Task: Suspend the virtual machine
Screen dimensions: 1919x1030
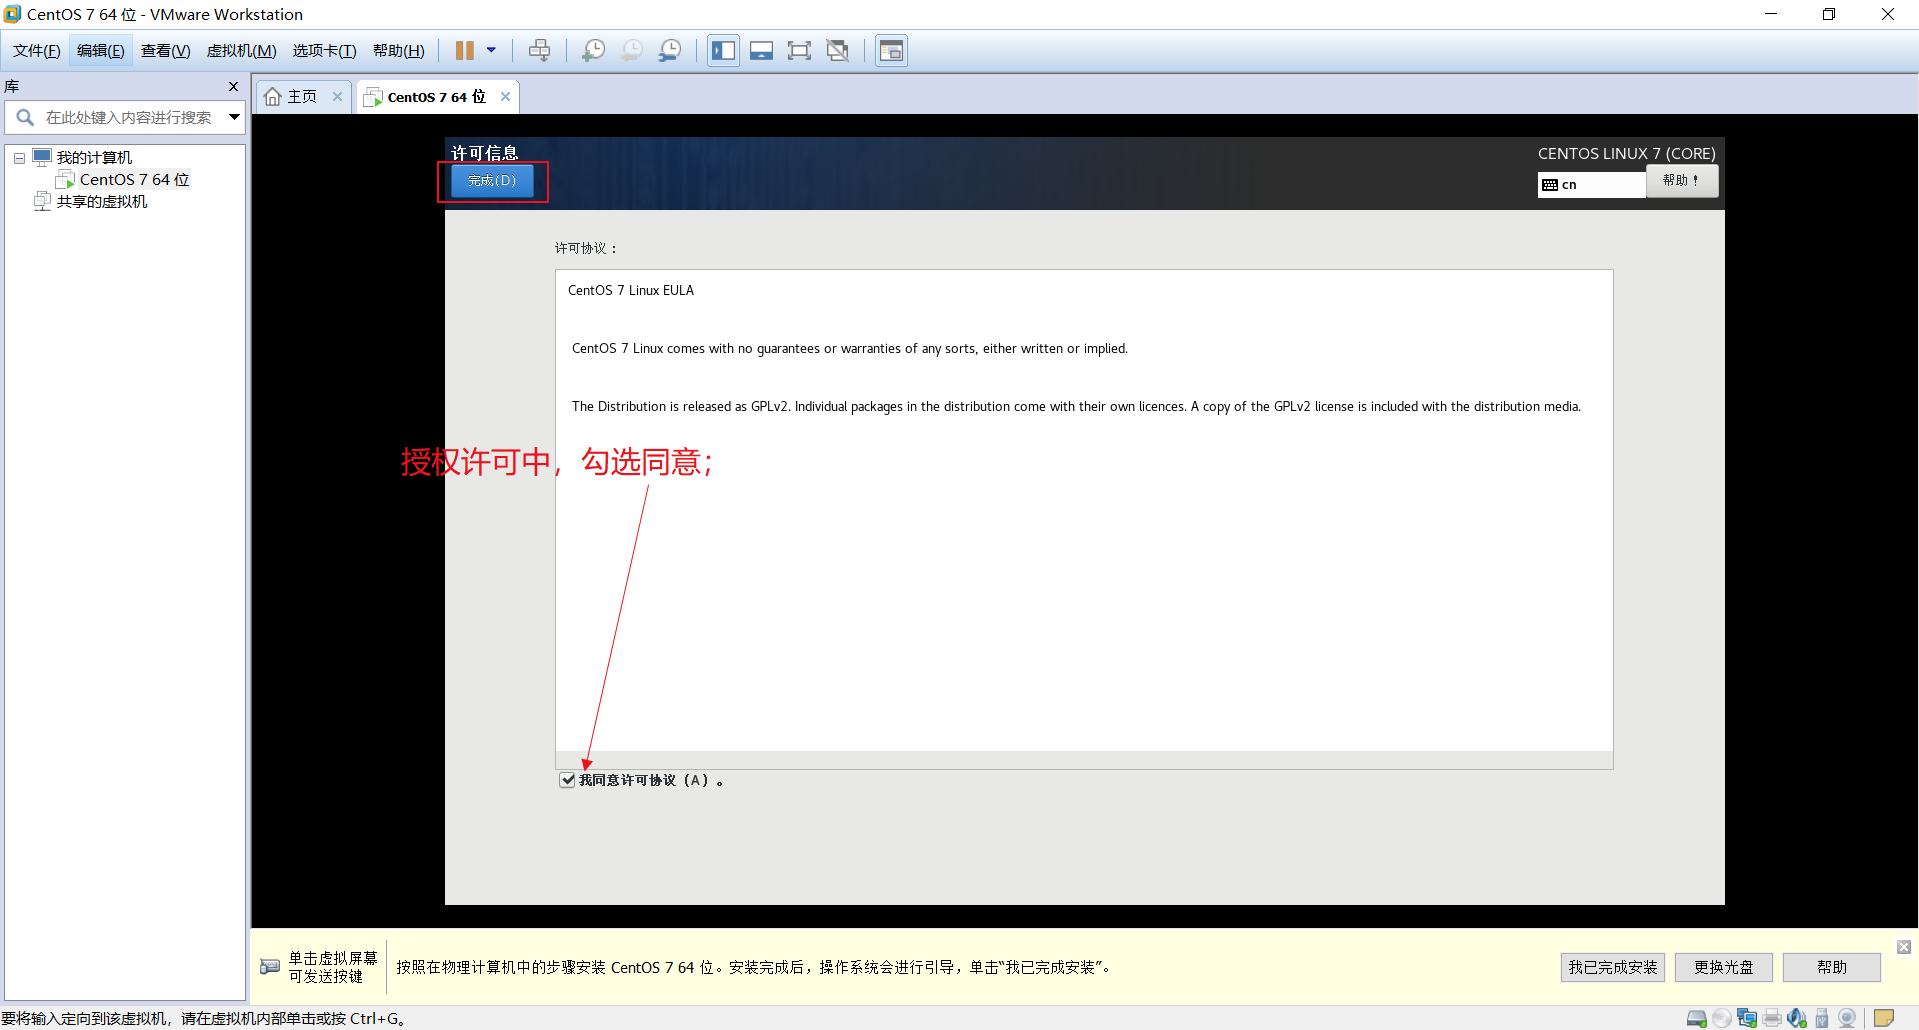Action: click(x=465, y=50)
